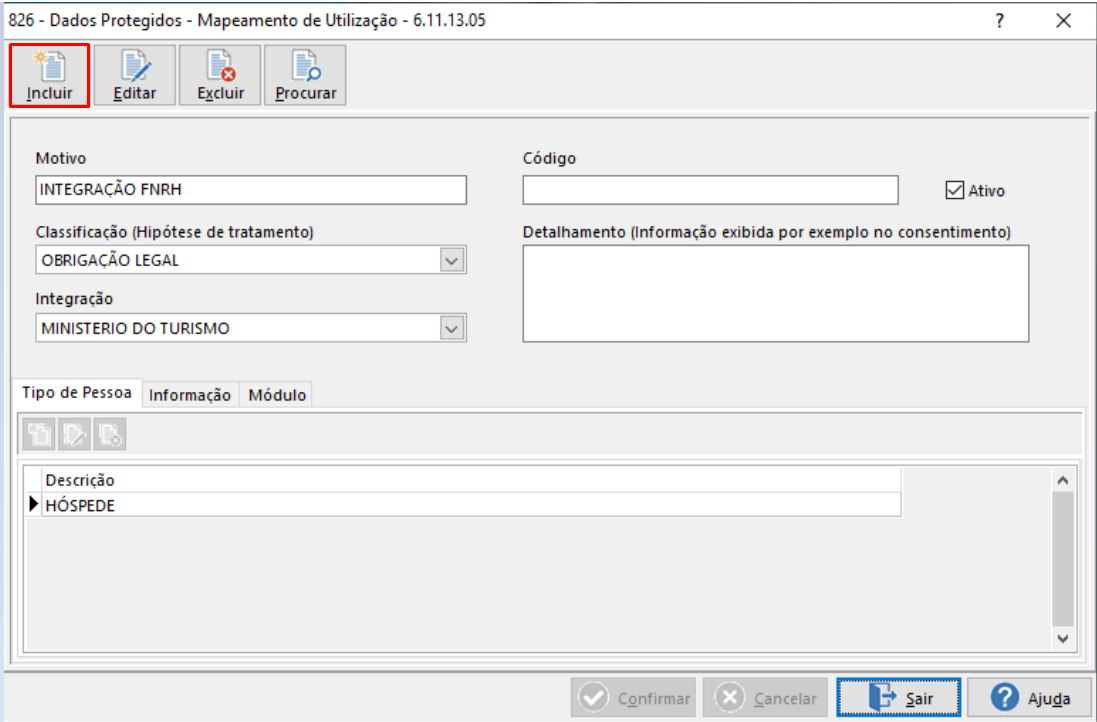
Task: Click the row indicator arrow beside HÓSPEDE
Action: click(x=33, y=504)
